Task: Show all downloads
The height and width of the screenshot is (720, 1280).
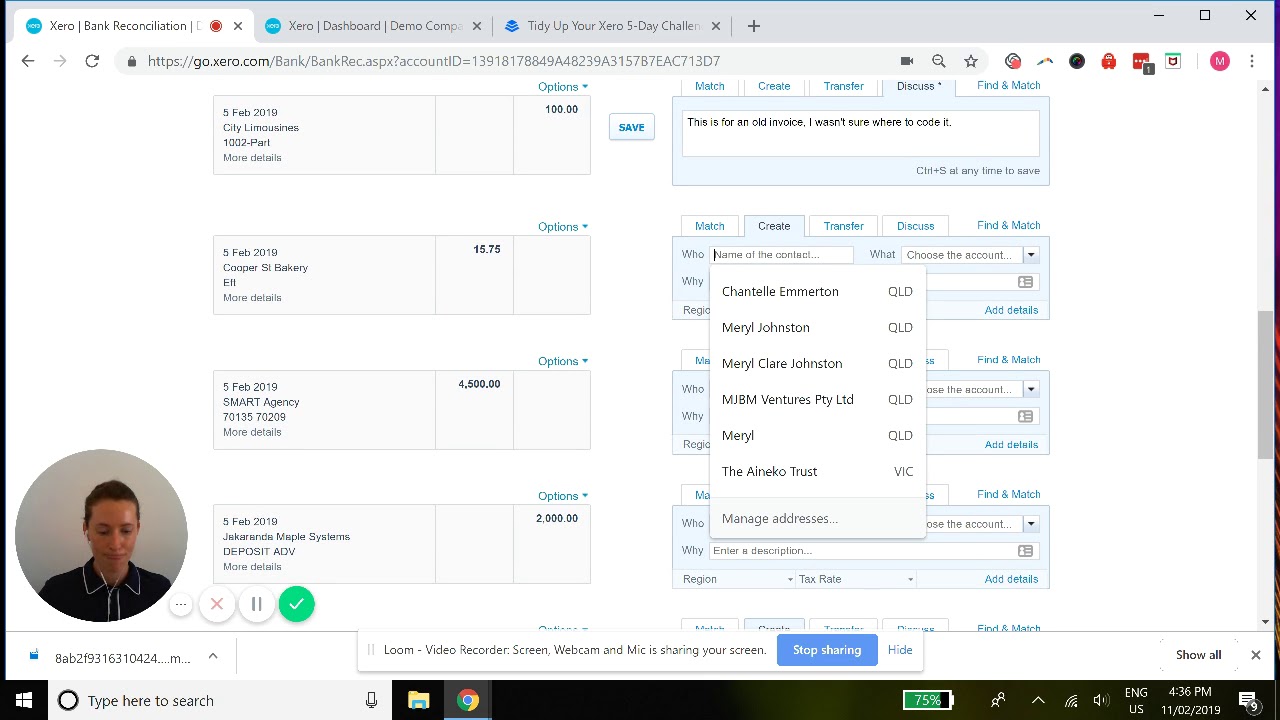Action: point(1198,655)
